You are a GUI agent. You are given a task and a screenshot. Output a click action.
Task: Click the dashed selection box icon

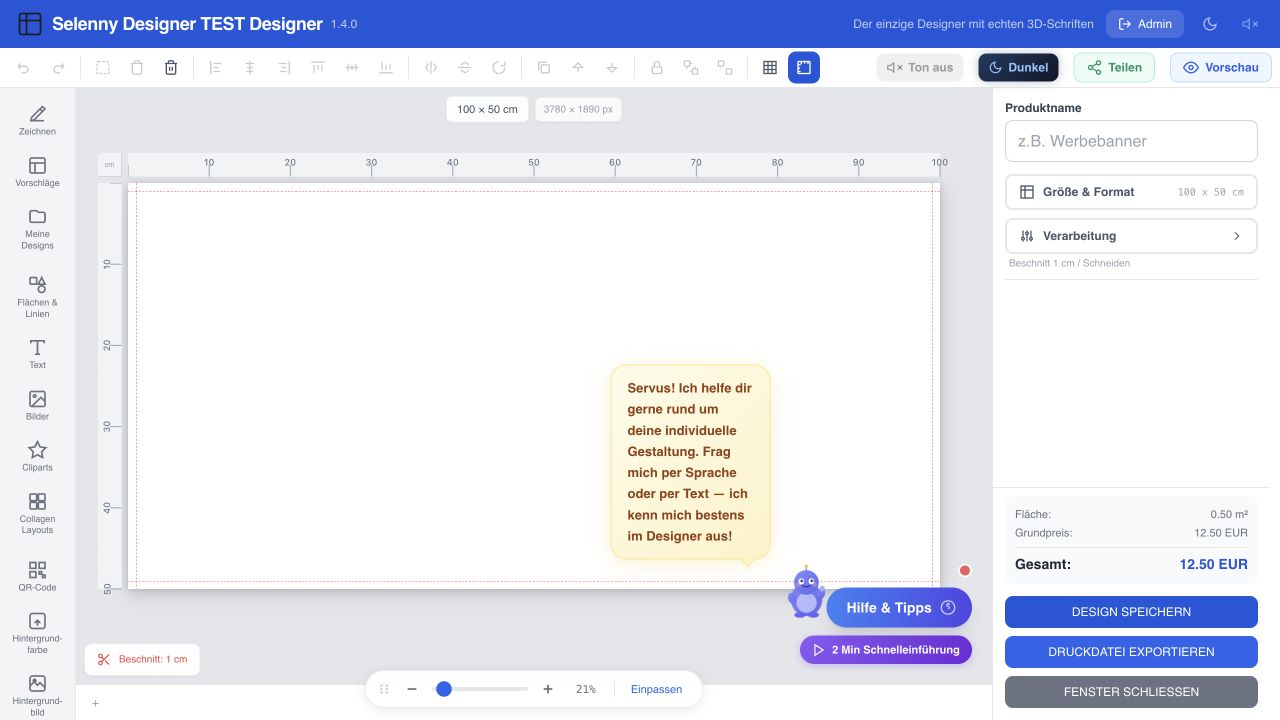coord(103,68)
